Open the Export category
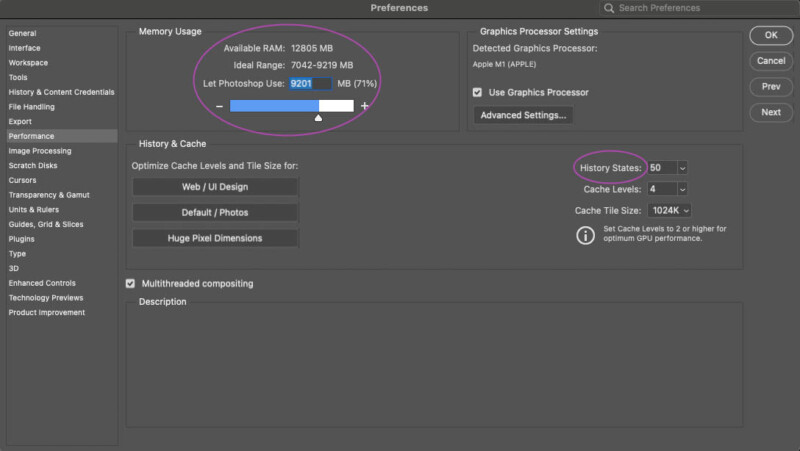 tap(20, 121)
